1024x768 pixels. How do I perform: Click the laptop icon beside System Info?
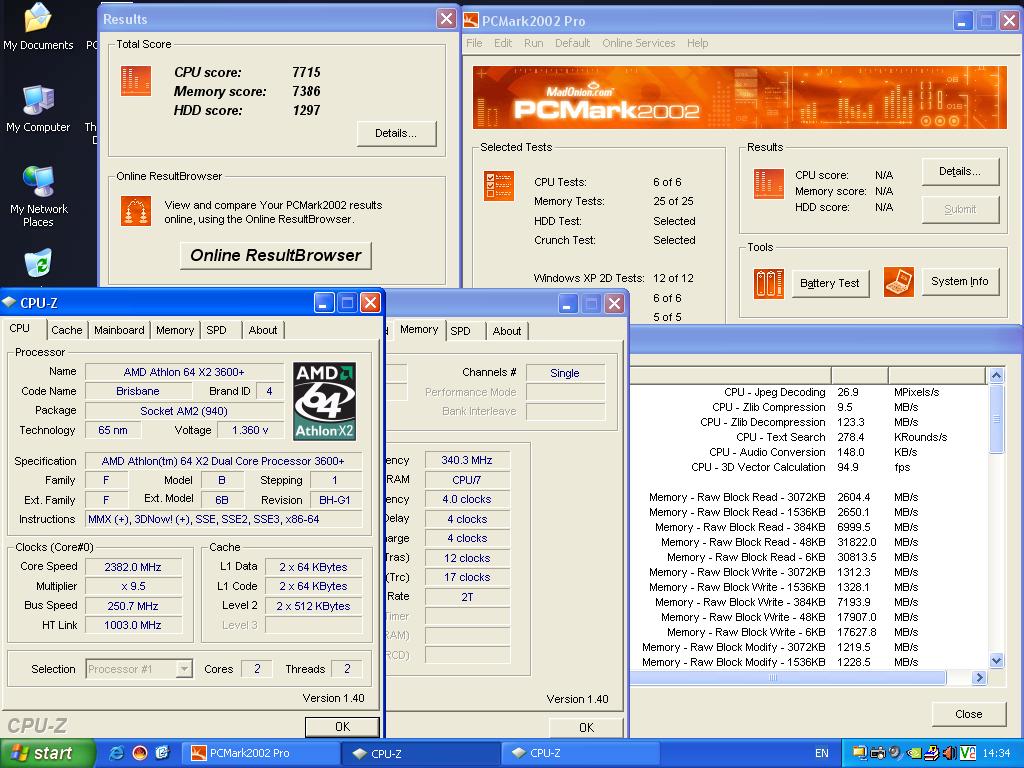(x=899, y=282)
